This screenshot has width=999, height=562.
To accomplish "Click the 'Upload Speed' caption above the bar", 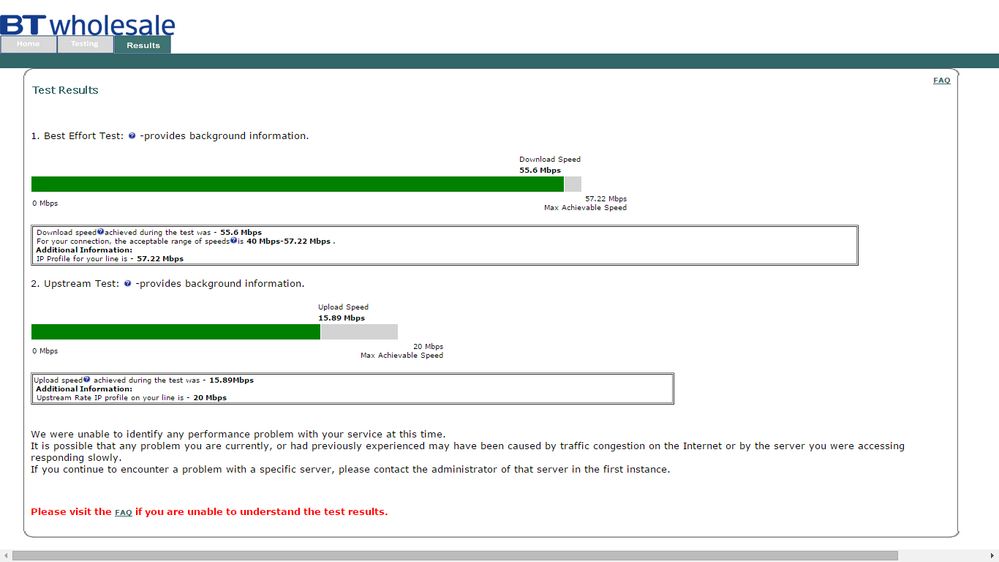I will 343,307.
